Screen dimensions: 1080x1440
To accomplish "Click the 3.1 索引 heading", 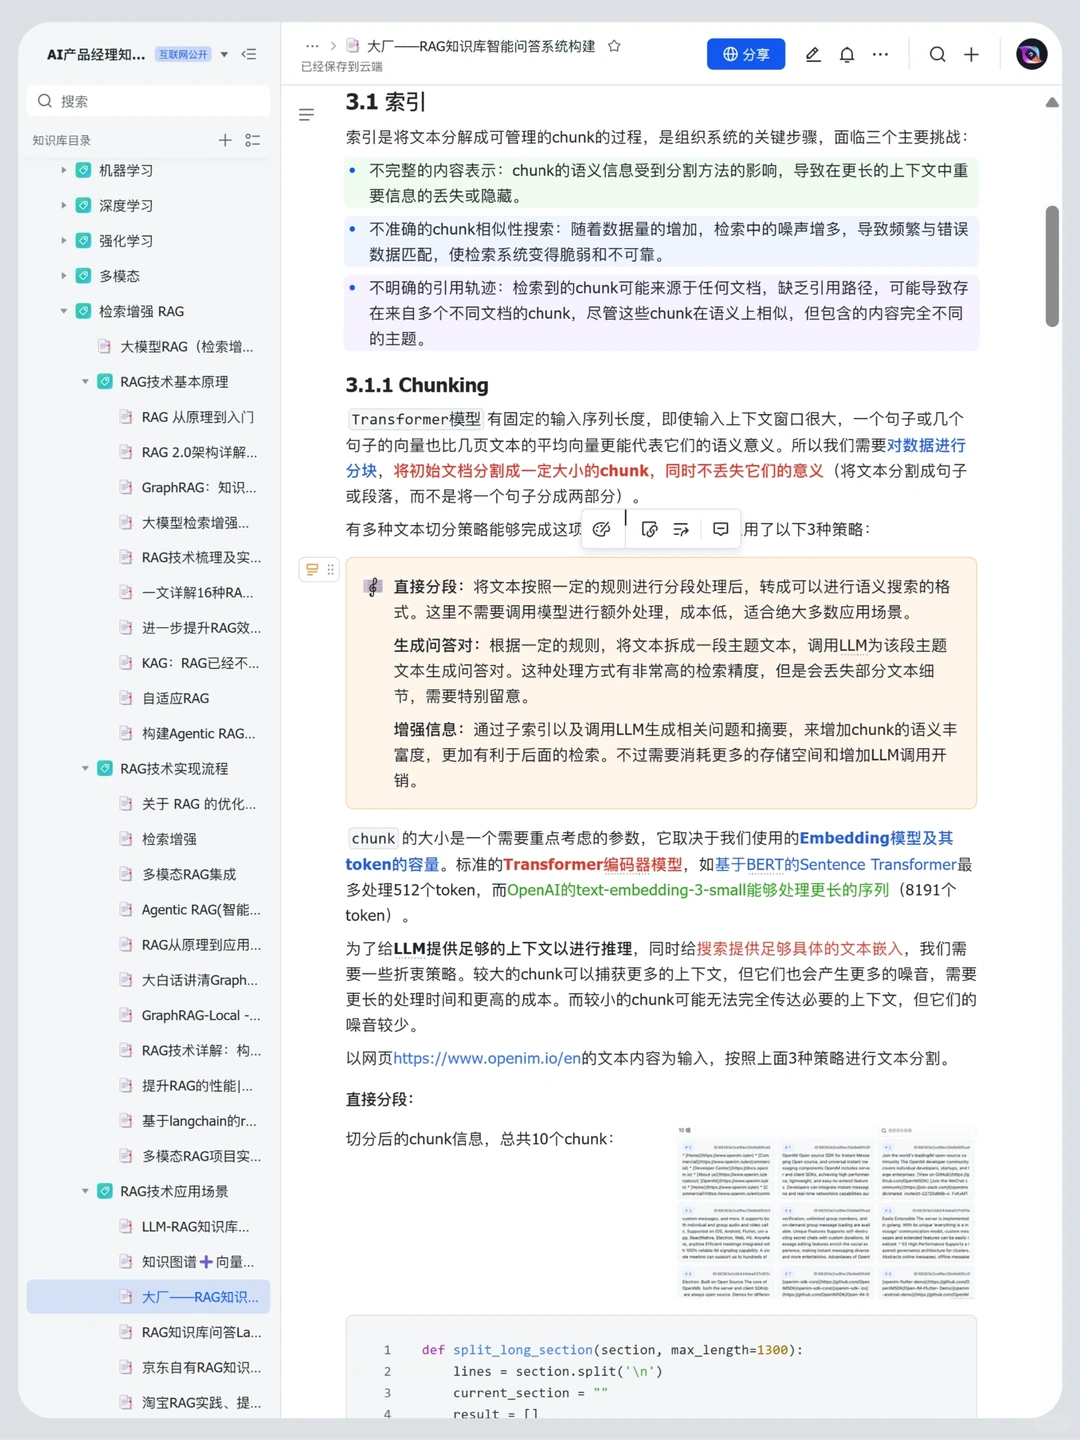I will (x=385, y=102).
